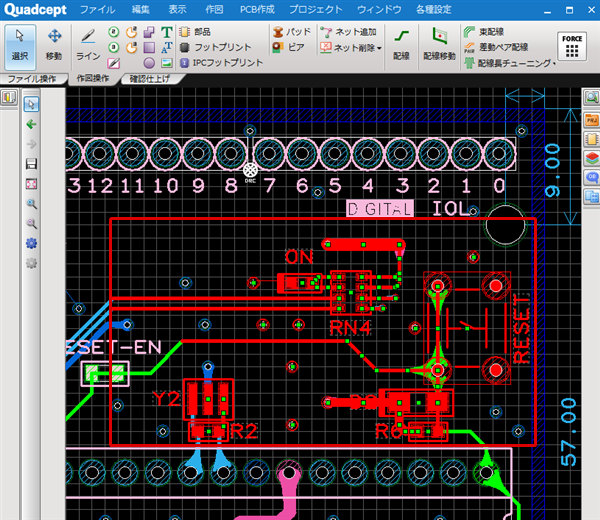Image resolution: width=600 pixels, height=520 pixels.
Task: Start the 配線 routing tool
Action: click(401, 46)
